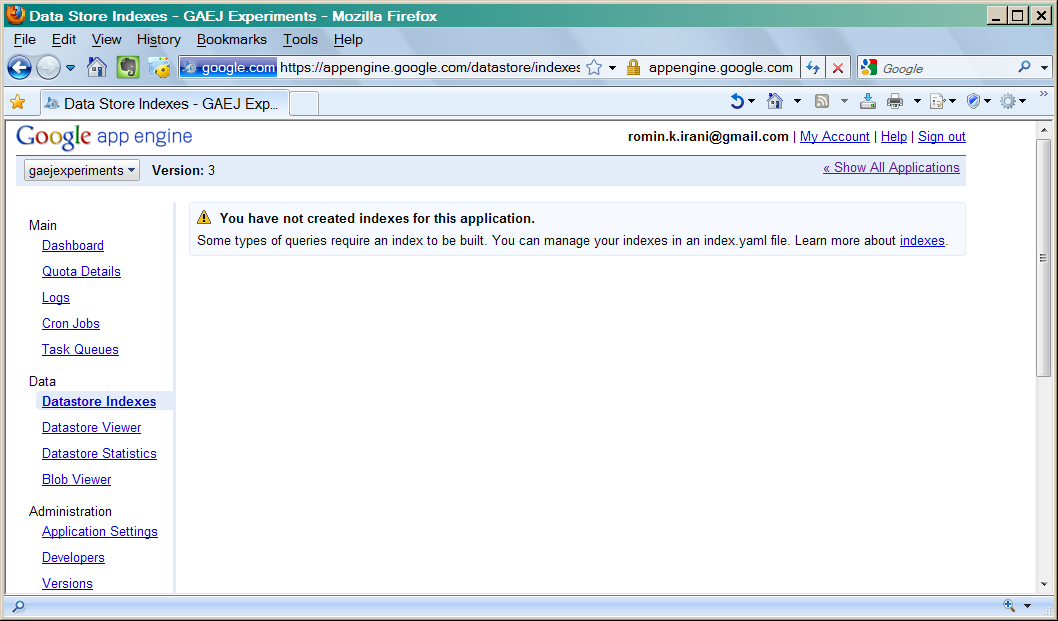Open the address bar history dropdown arrow
The width and height of the screenshot is (1058, 621).
613,68
